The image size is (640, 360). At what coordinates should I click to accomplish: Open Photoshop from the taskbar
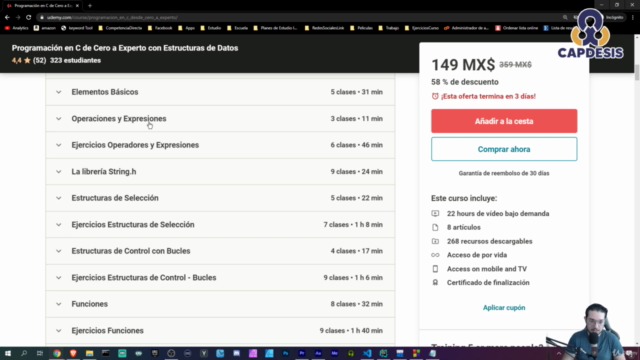coord(285,353)
